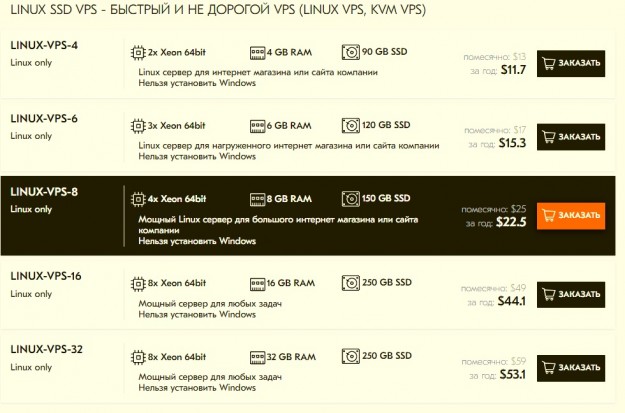Order the LINUX-VPS-4 plan with ЗАКАЗАТЬ button
625x413 pixels.
click(570, 64)
